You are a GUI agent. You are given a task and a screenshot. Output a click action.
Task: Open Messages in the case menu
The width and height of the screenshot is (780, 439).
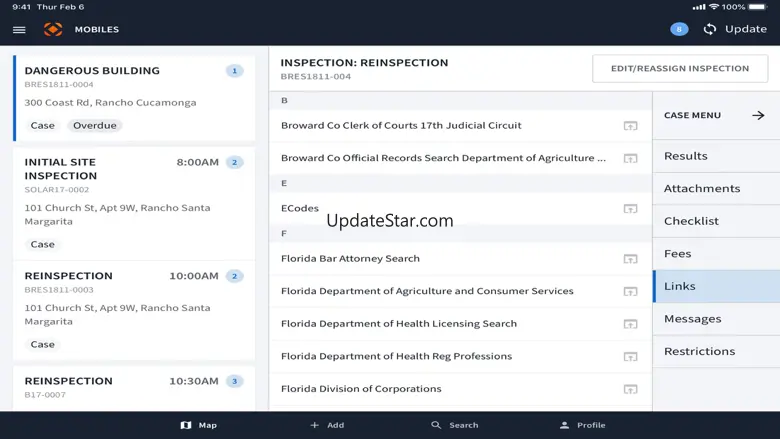(x=716, y=319)
